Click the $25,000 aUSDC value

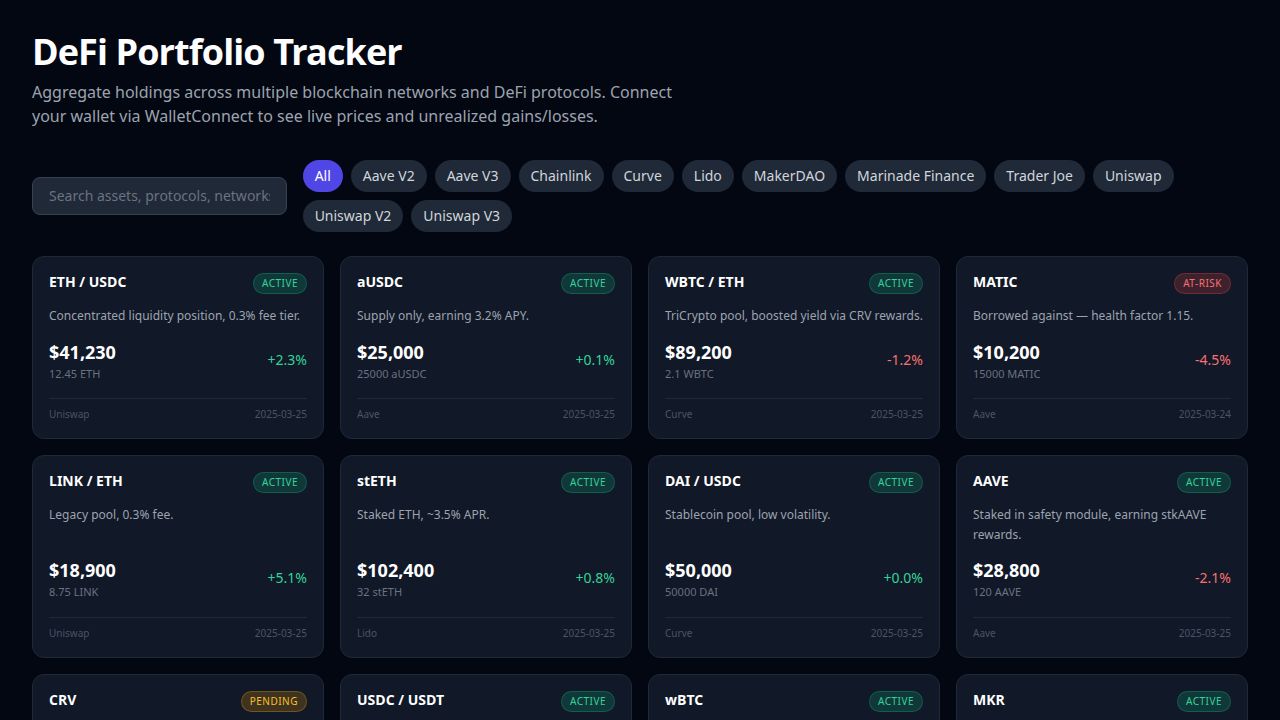point(390,352)
